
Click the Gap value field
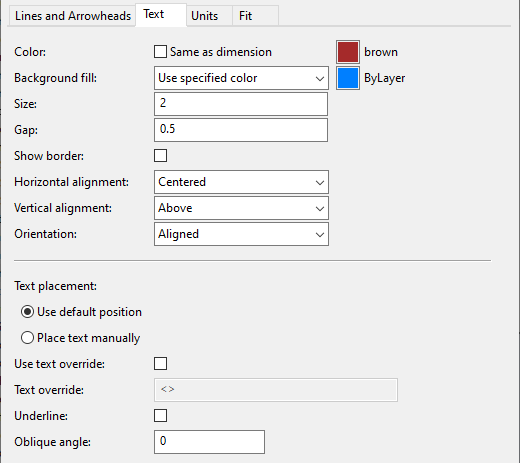[241, 130]
